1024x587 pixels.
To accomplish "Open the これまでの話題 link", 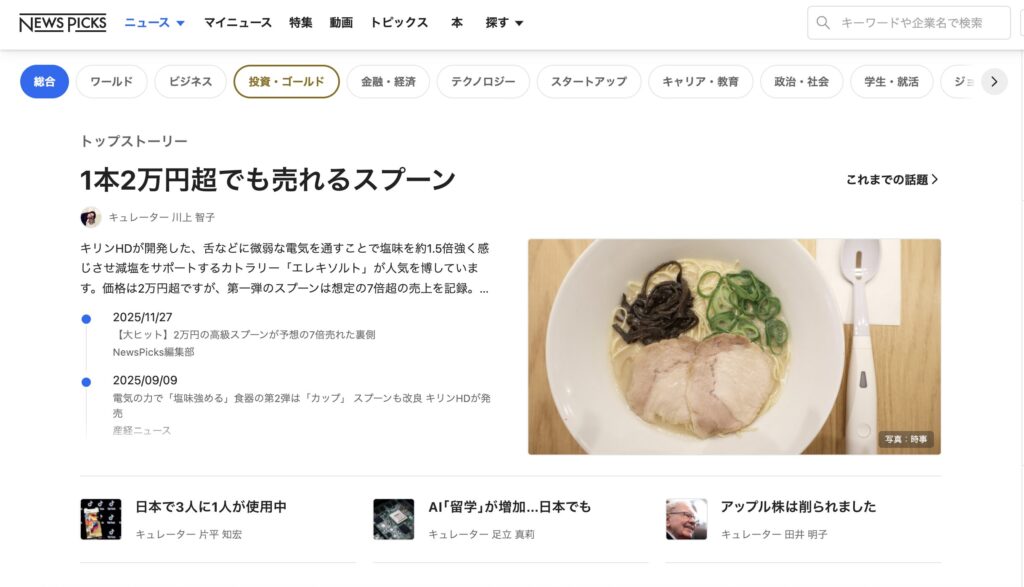I will (892, 180).
